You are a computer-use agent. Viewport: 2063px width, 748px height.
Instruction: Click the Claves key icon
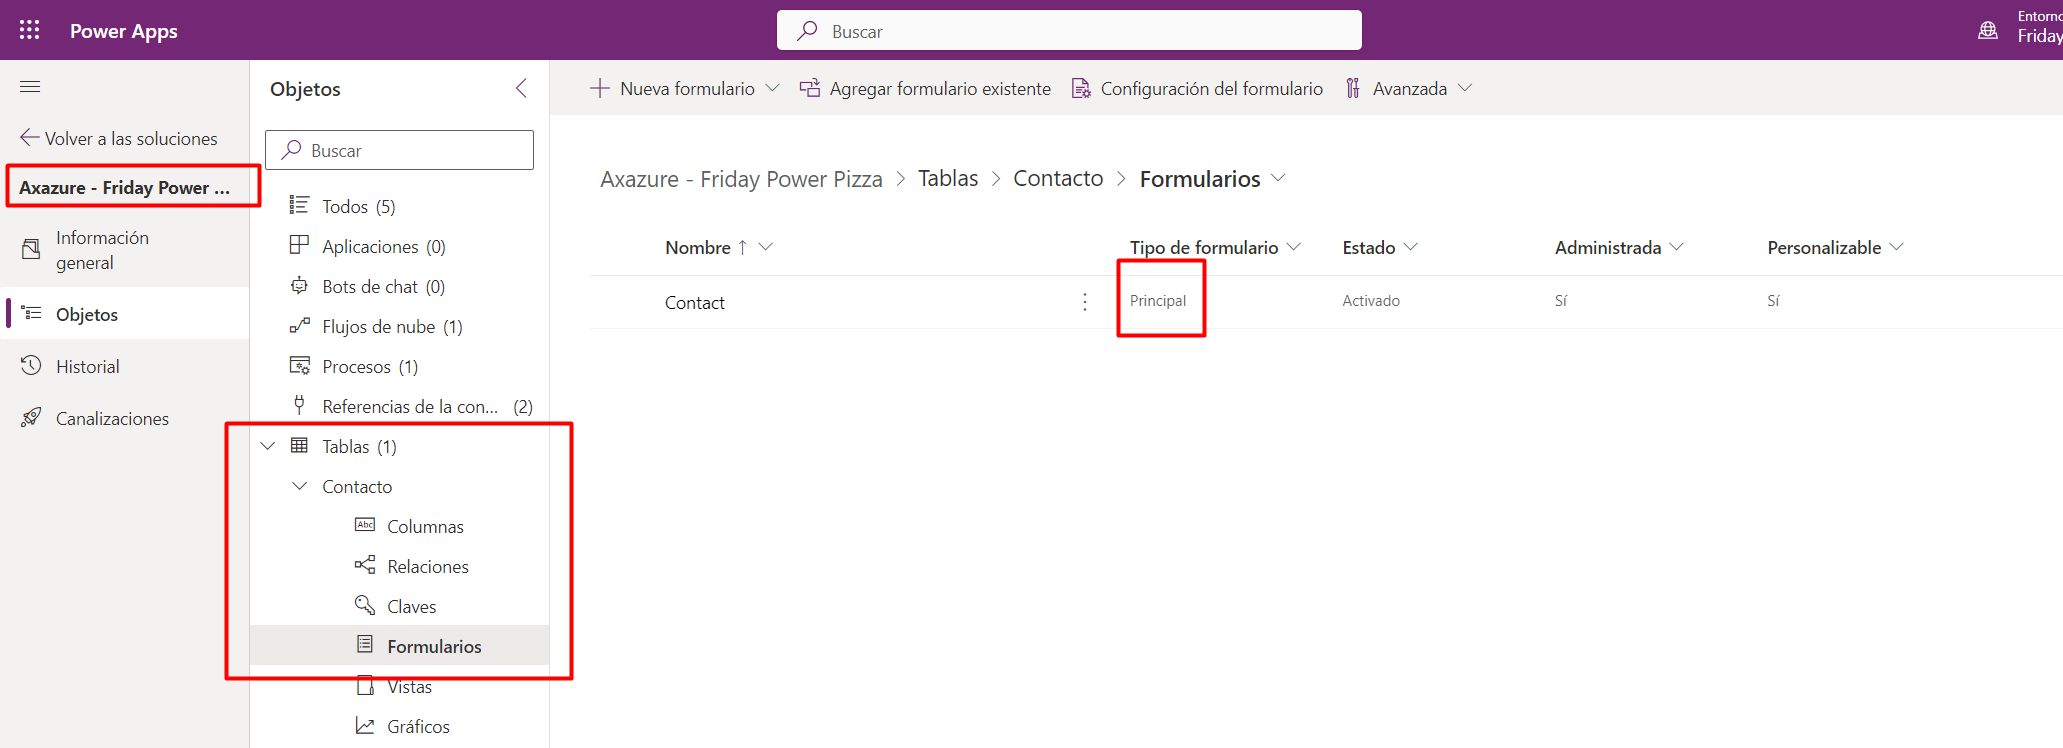tap(365, 605)
